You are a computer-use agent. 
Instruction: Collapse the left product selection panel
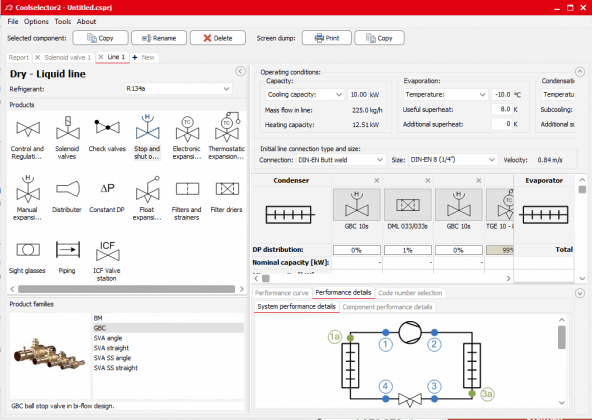(x=240, y=71)
